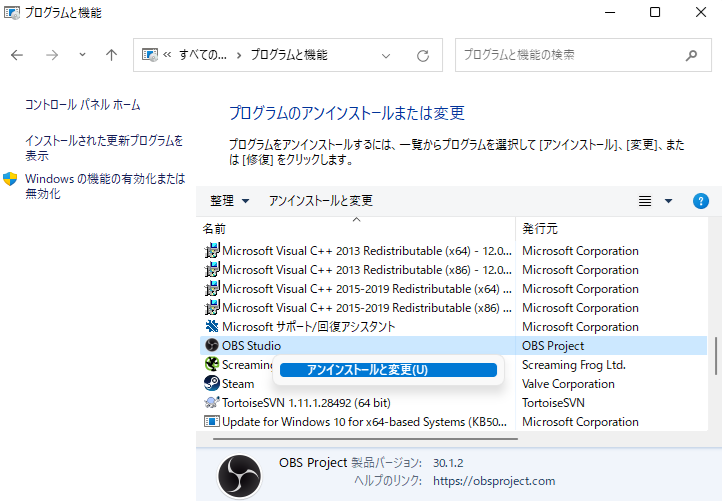This screenshot has height=501, width=722.
Task: Click the large OBS logo in the details pane
Action: (x=239, y=477)
